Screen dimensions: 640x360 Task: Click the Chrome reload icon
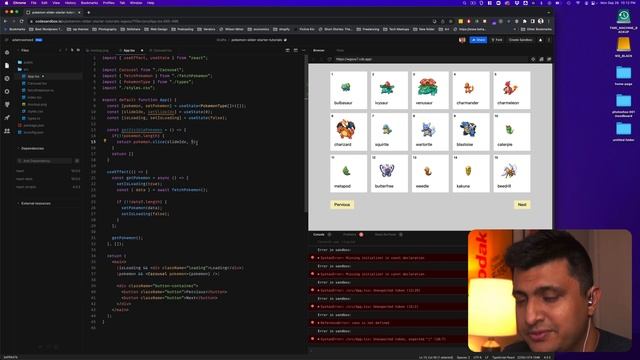[x=22, y=21]
